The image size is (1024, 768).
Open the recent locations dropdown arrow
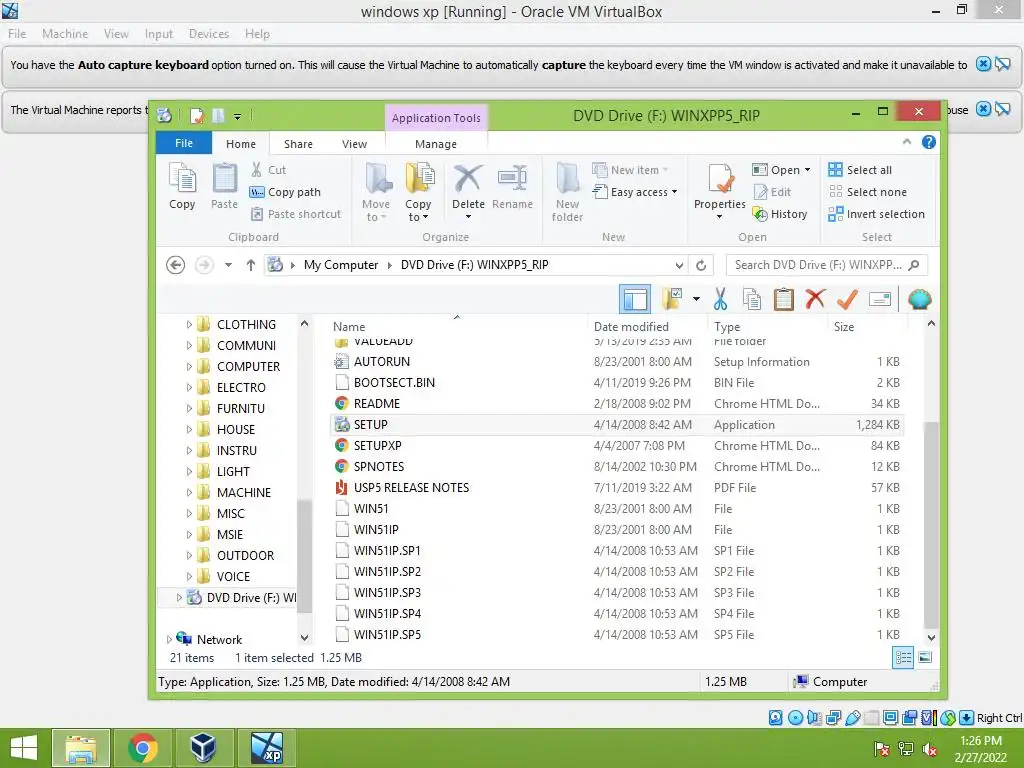coord(228,265)
